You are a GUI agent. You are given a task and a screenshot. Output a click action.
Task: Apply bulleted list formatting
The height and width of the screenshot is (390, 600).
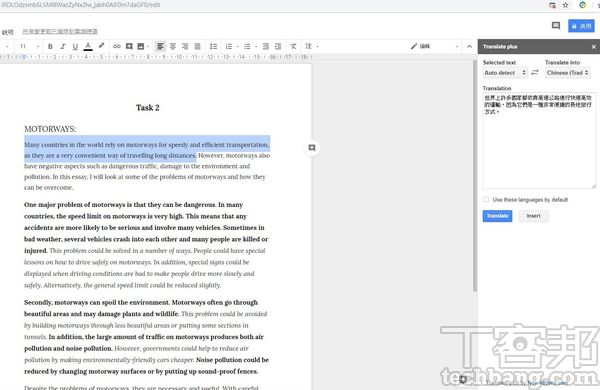247,46
